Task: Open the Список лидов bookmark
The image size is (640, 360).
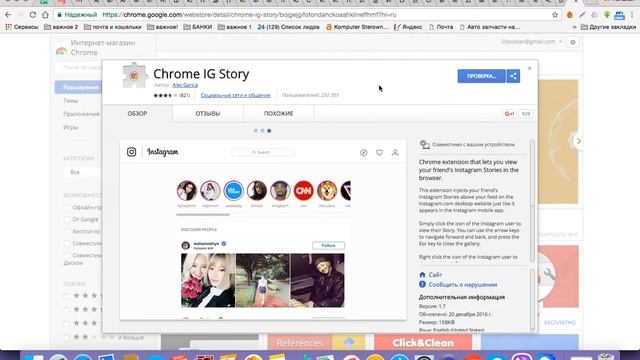Action: (x=289, y=27)
